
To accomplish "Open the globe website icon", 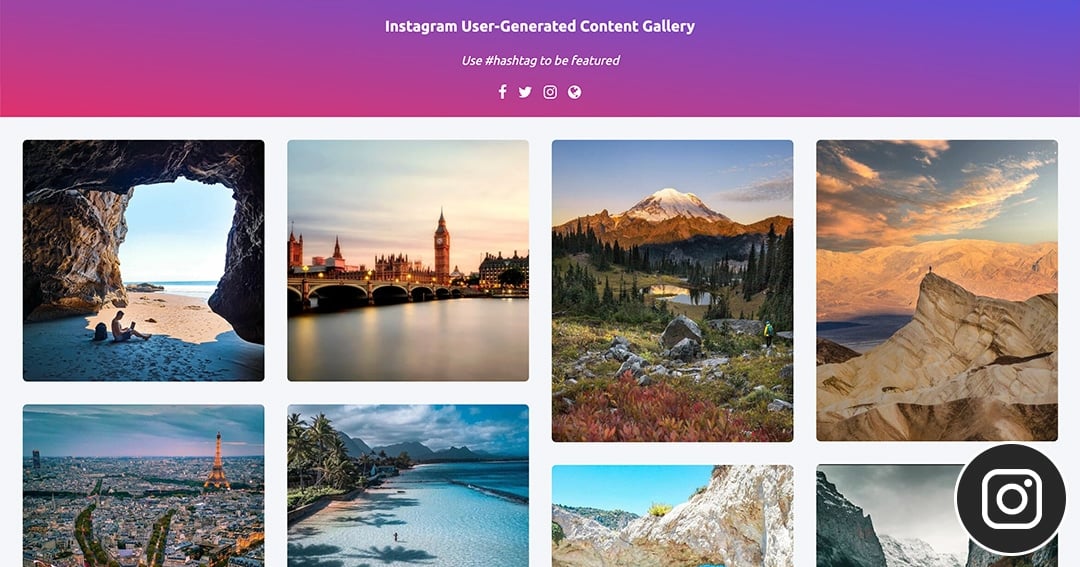I will [x=574, y=92].
